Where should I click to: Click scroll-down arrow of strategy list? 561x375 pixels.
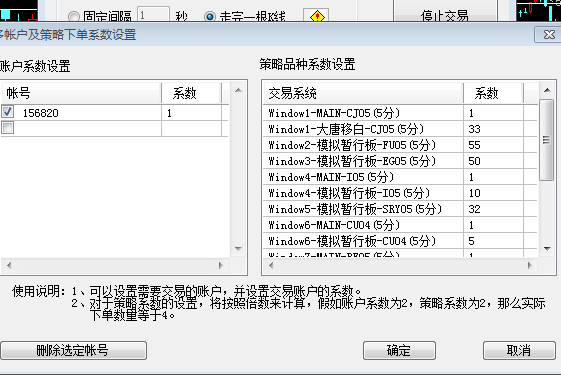[x=547, y=248]
